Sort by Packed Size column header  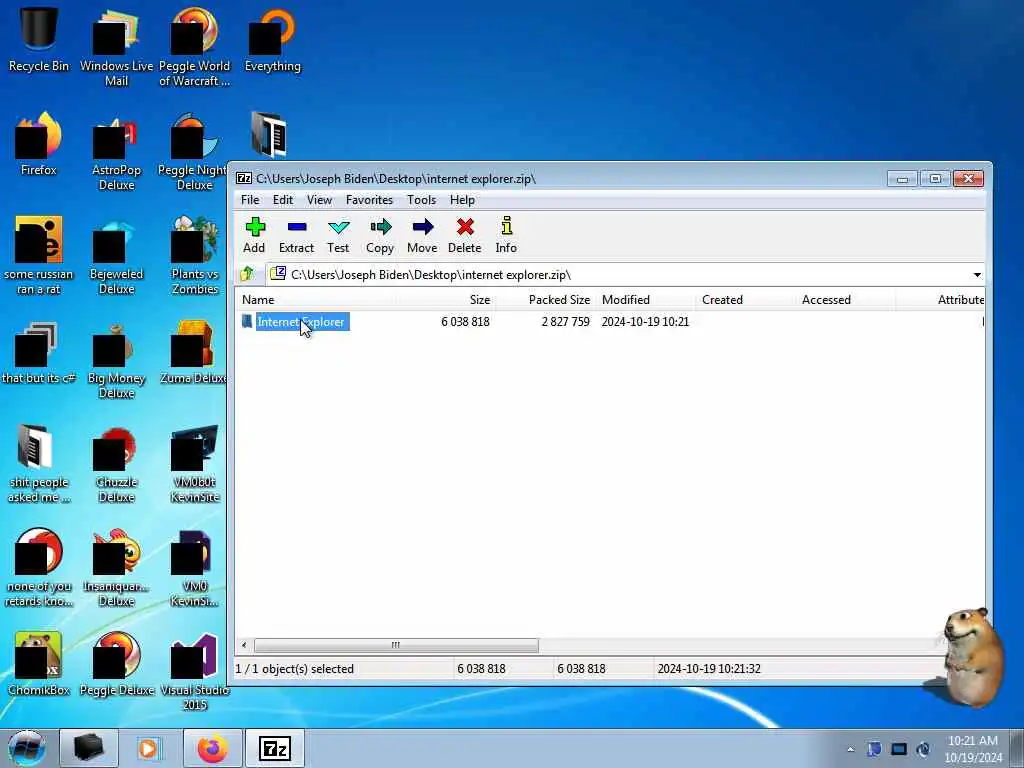pos(546,300)
